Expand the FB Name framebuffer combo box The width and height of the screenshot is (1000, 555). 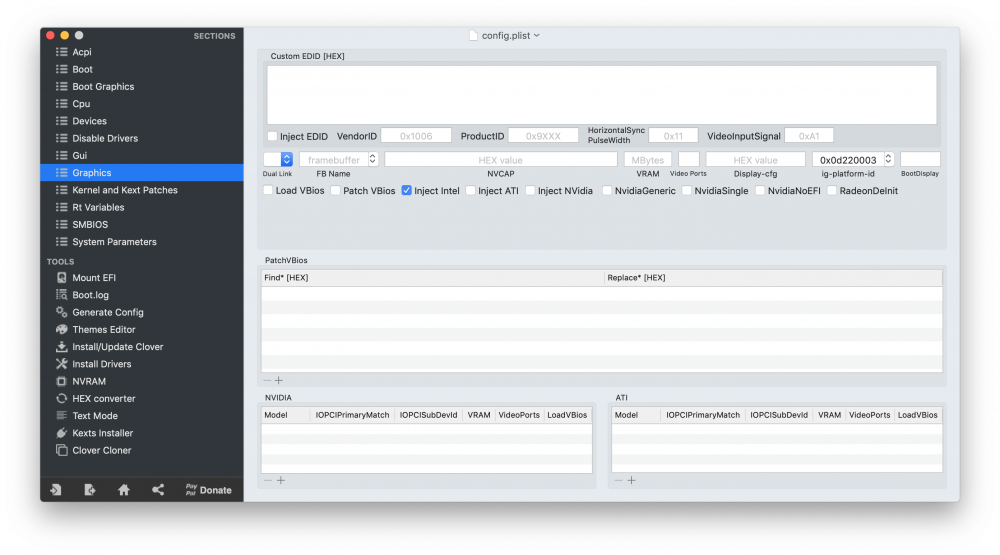point(373,159)
